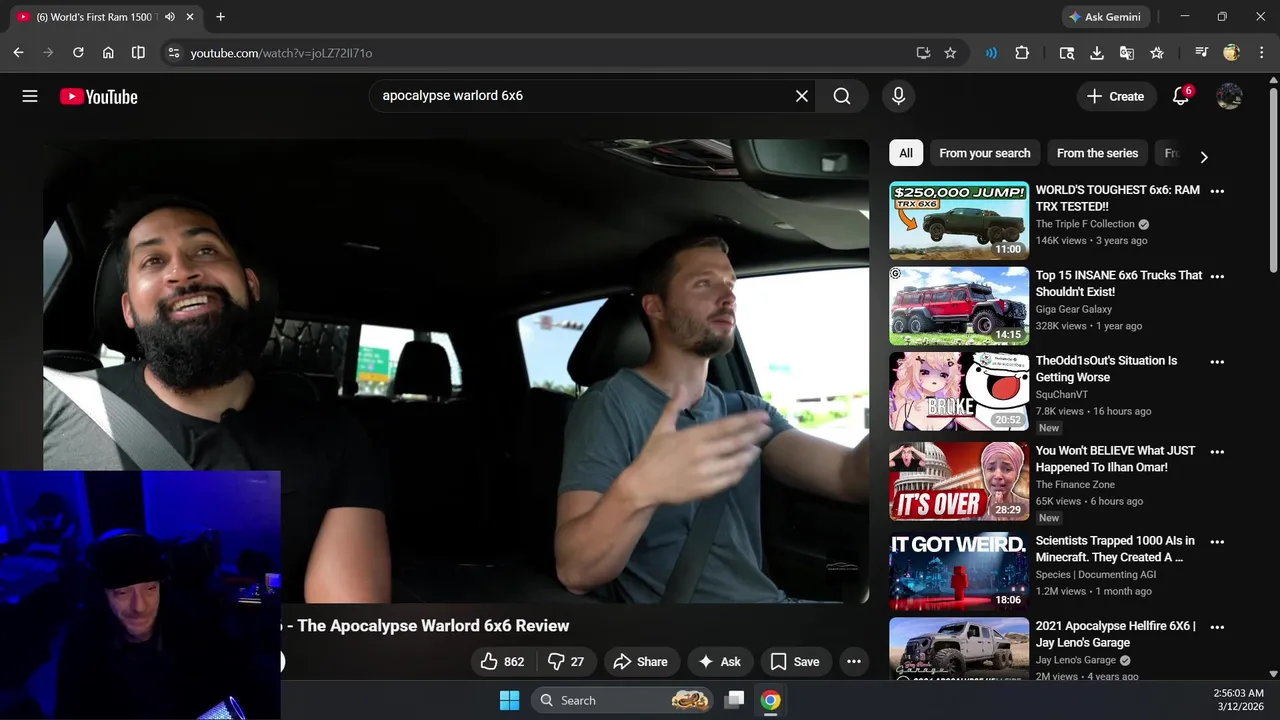
Task: Click the browser address bar URL
Action: (281, 53)
